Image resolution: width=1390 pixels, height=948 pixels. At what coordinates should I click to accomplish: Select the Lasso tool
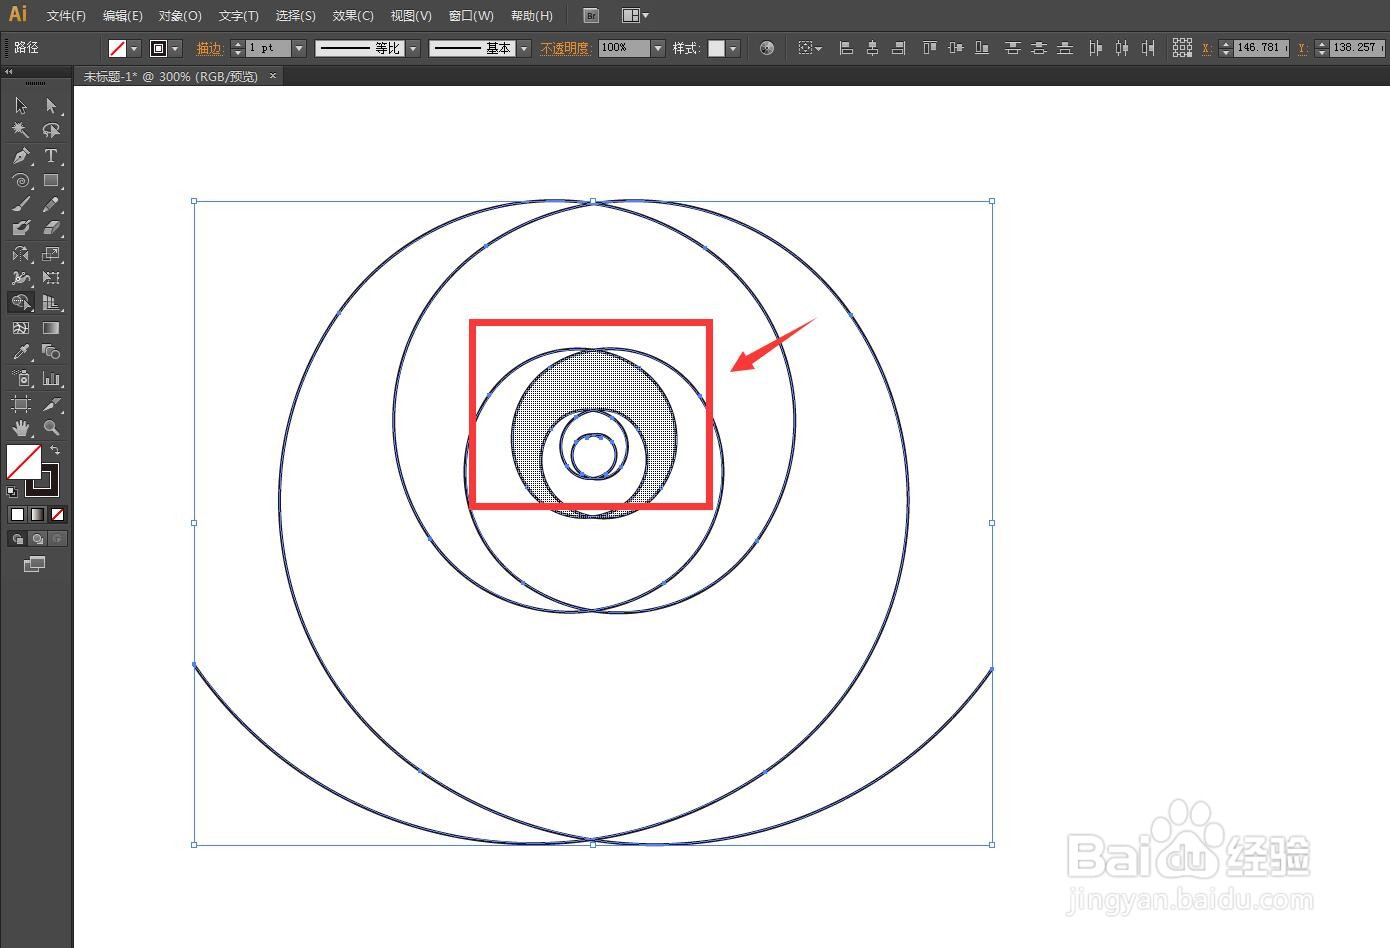(x=51, y=131)
